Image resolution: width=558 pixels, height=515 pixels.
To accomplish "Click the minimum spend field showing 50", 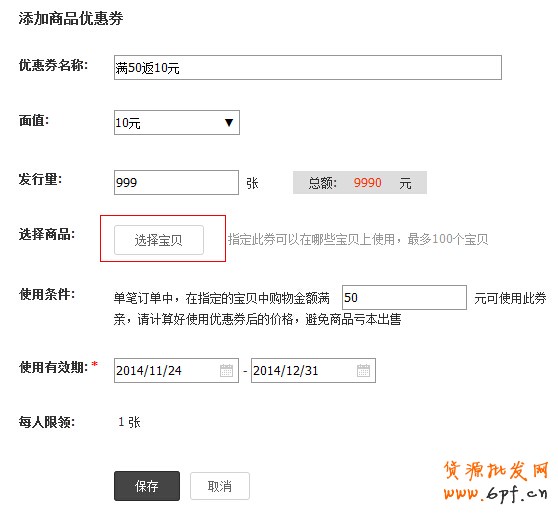I will [x=404, y=298].
